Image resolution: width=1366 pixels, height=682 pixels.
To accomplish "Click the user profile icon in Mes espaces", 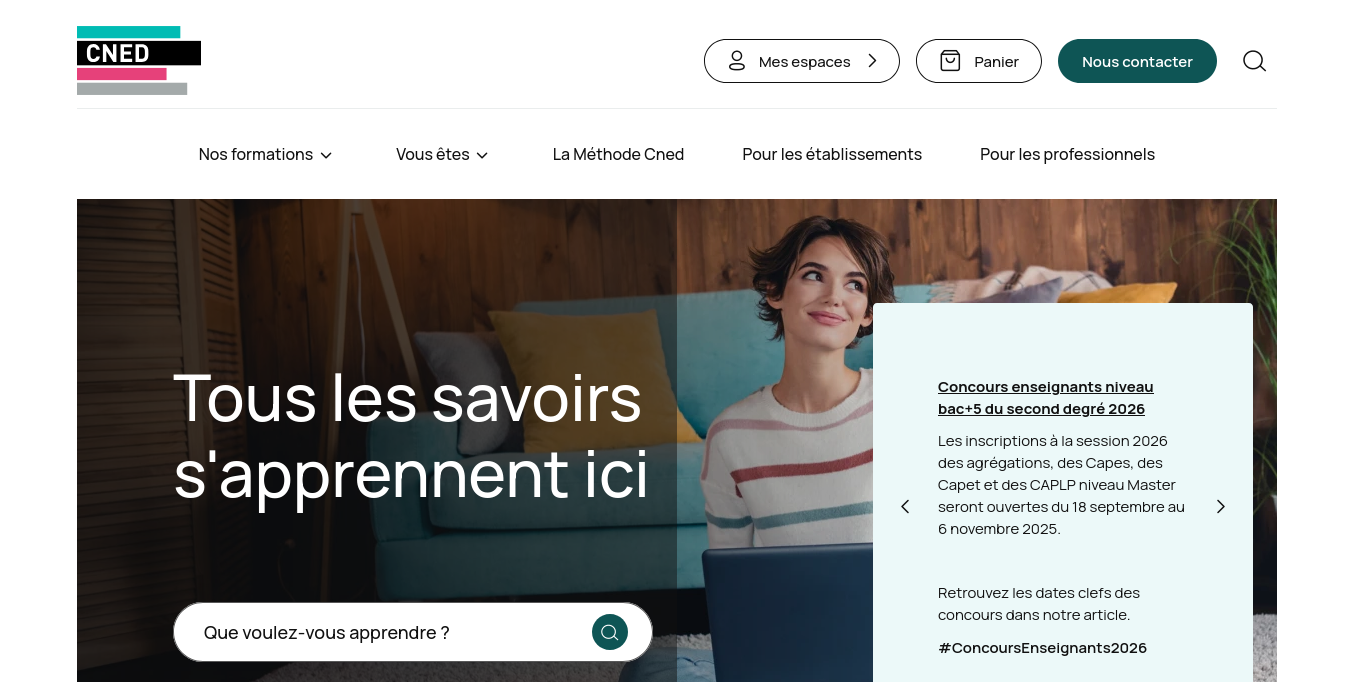I will pos(737,61).
